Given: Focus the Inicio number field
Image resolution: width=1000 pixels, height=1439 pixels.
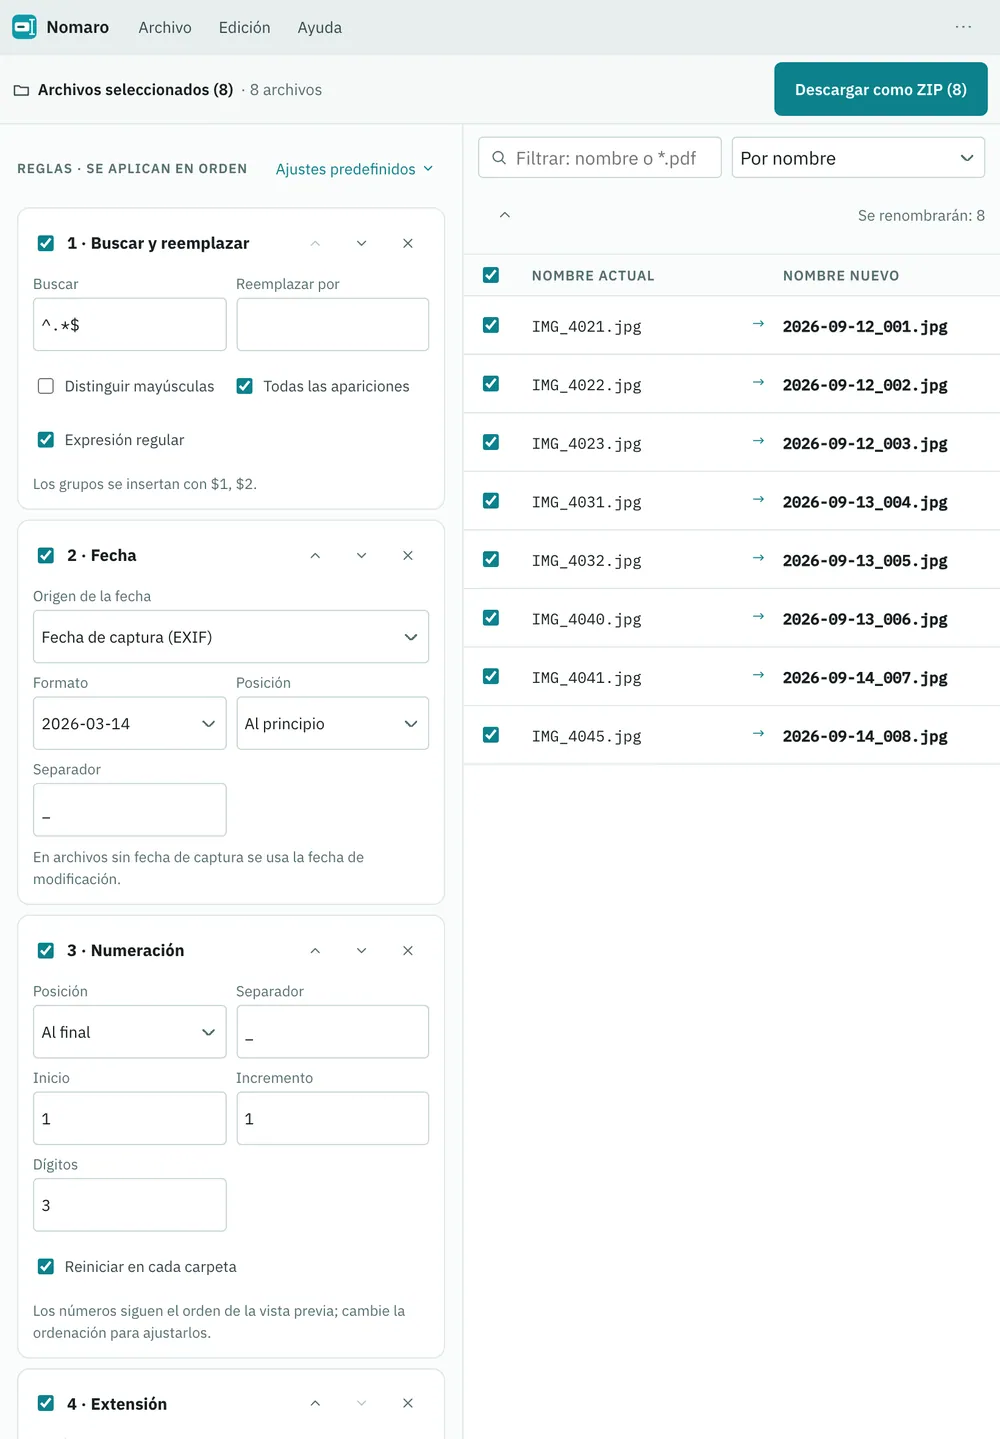Looking at the screenshot, I should (130, 1118).
